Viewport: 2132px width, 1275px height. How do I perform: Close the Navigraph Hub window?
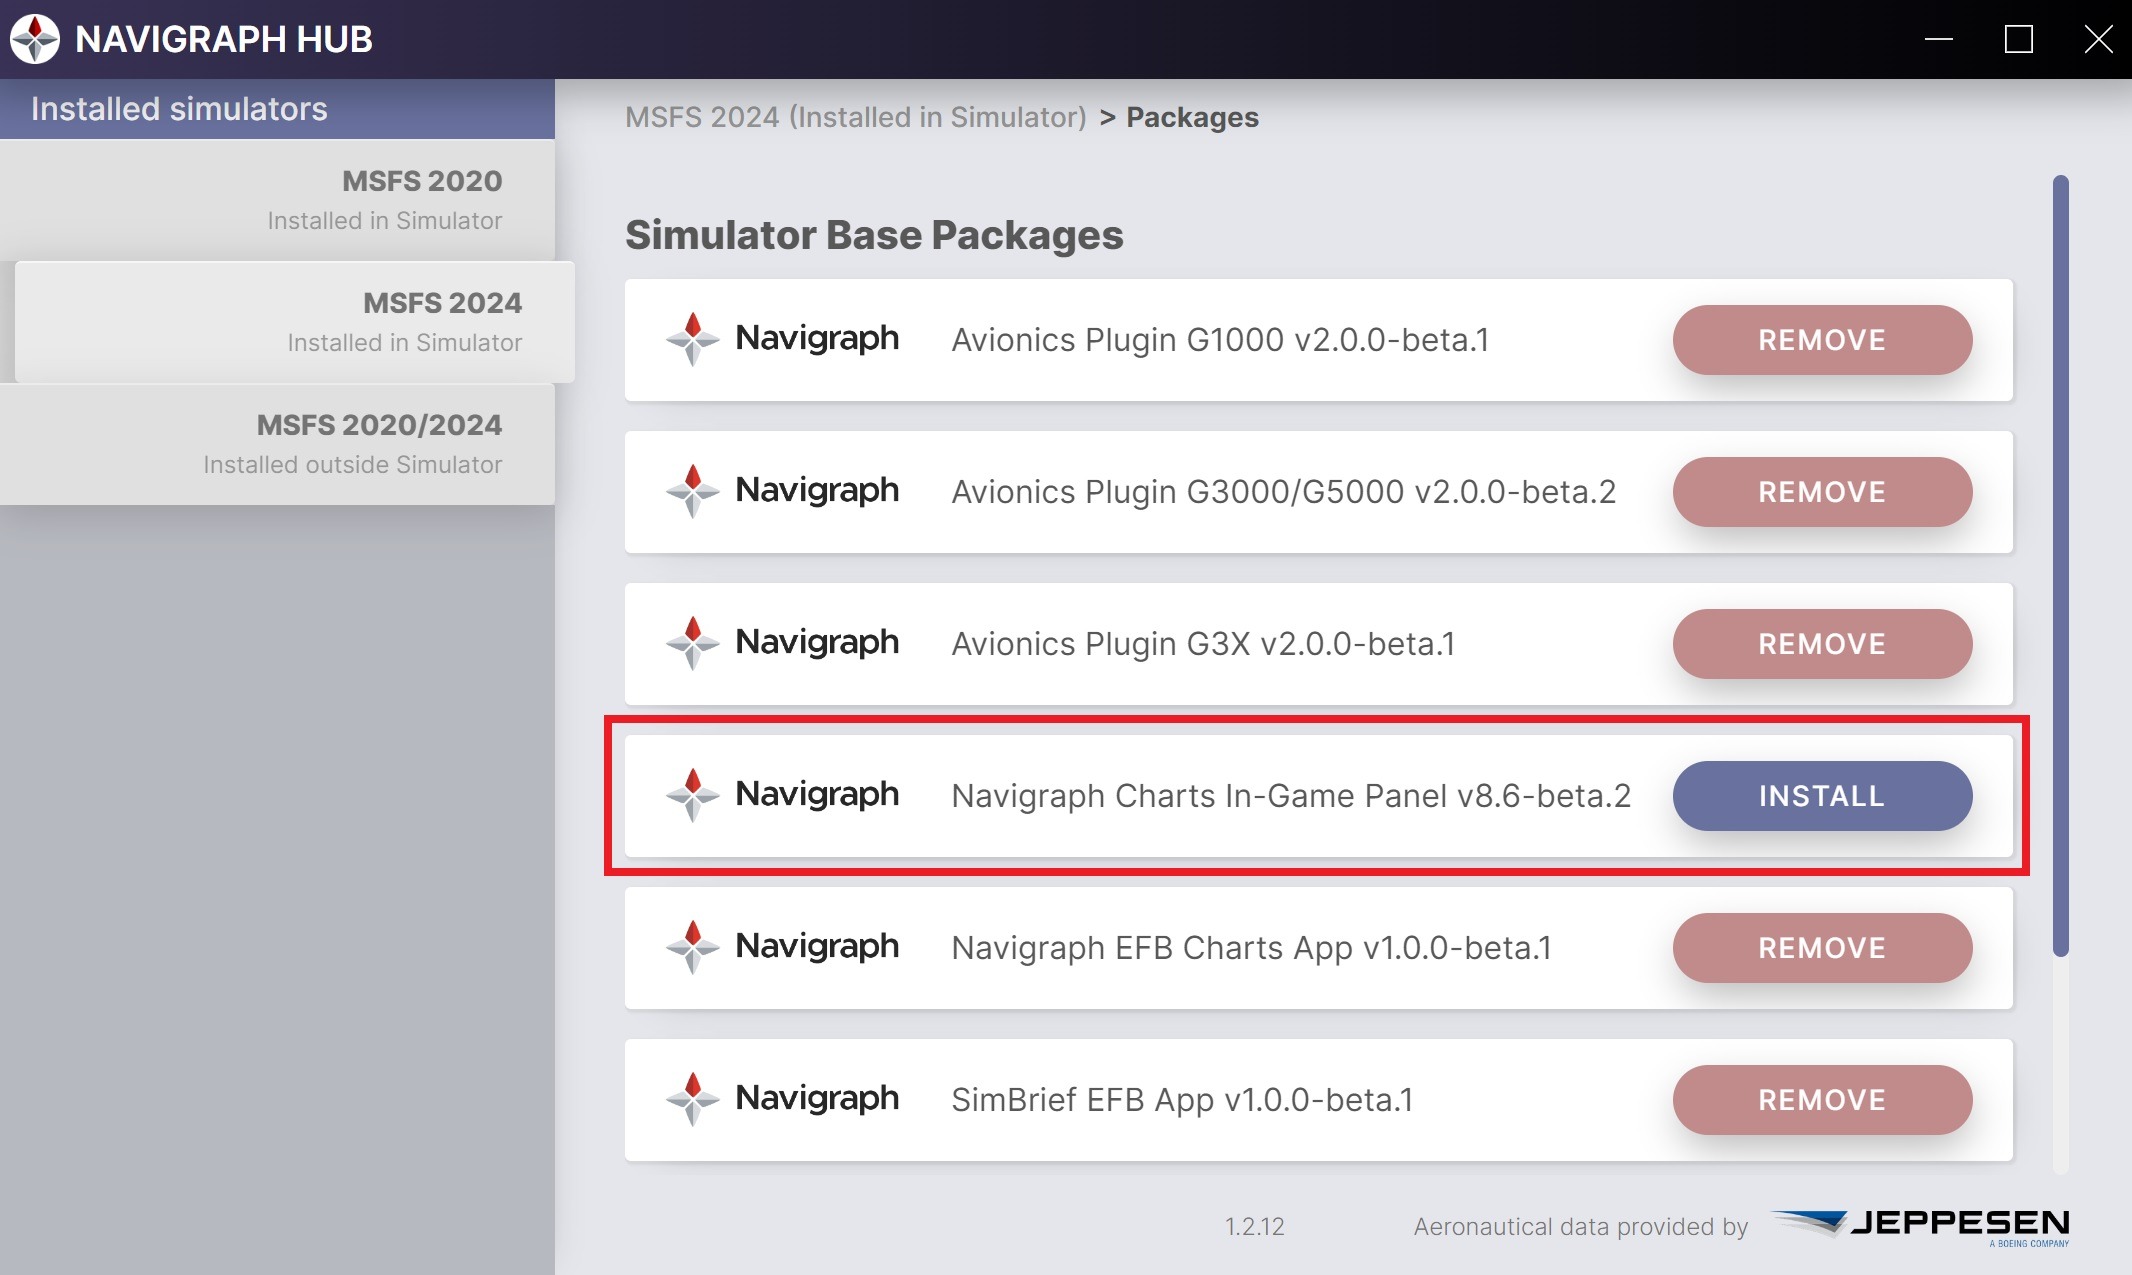pyautogui.click(x=2098, y=39)
